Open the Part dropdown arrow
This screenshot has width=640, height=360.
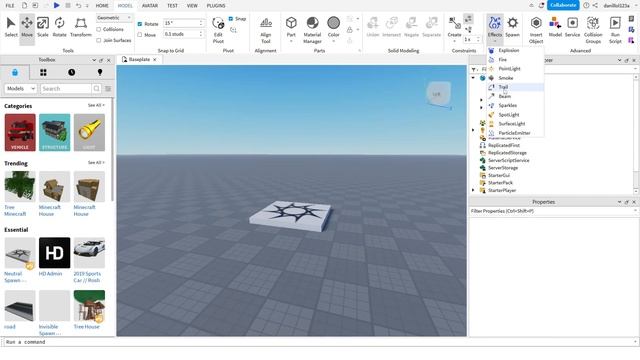tap(291, 41)
